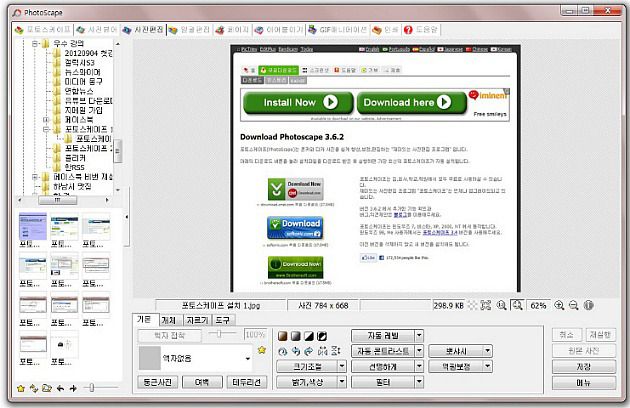Image resolution: width=630 pixels, height=408 pixels.
Task: Click the zoom in magnifier icon
Action: tap(559, 305)
